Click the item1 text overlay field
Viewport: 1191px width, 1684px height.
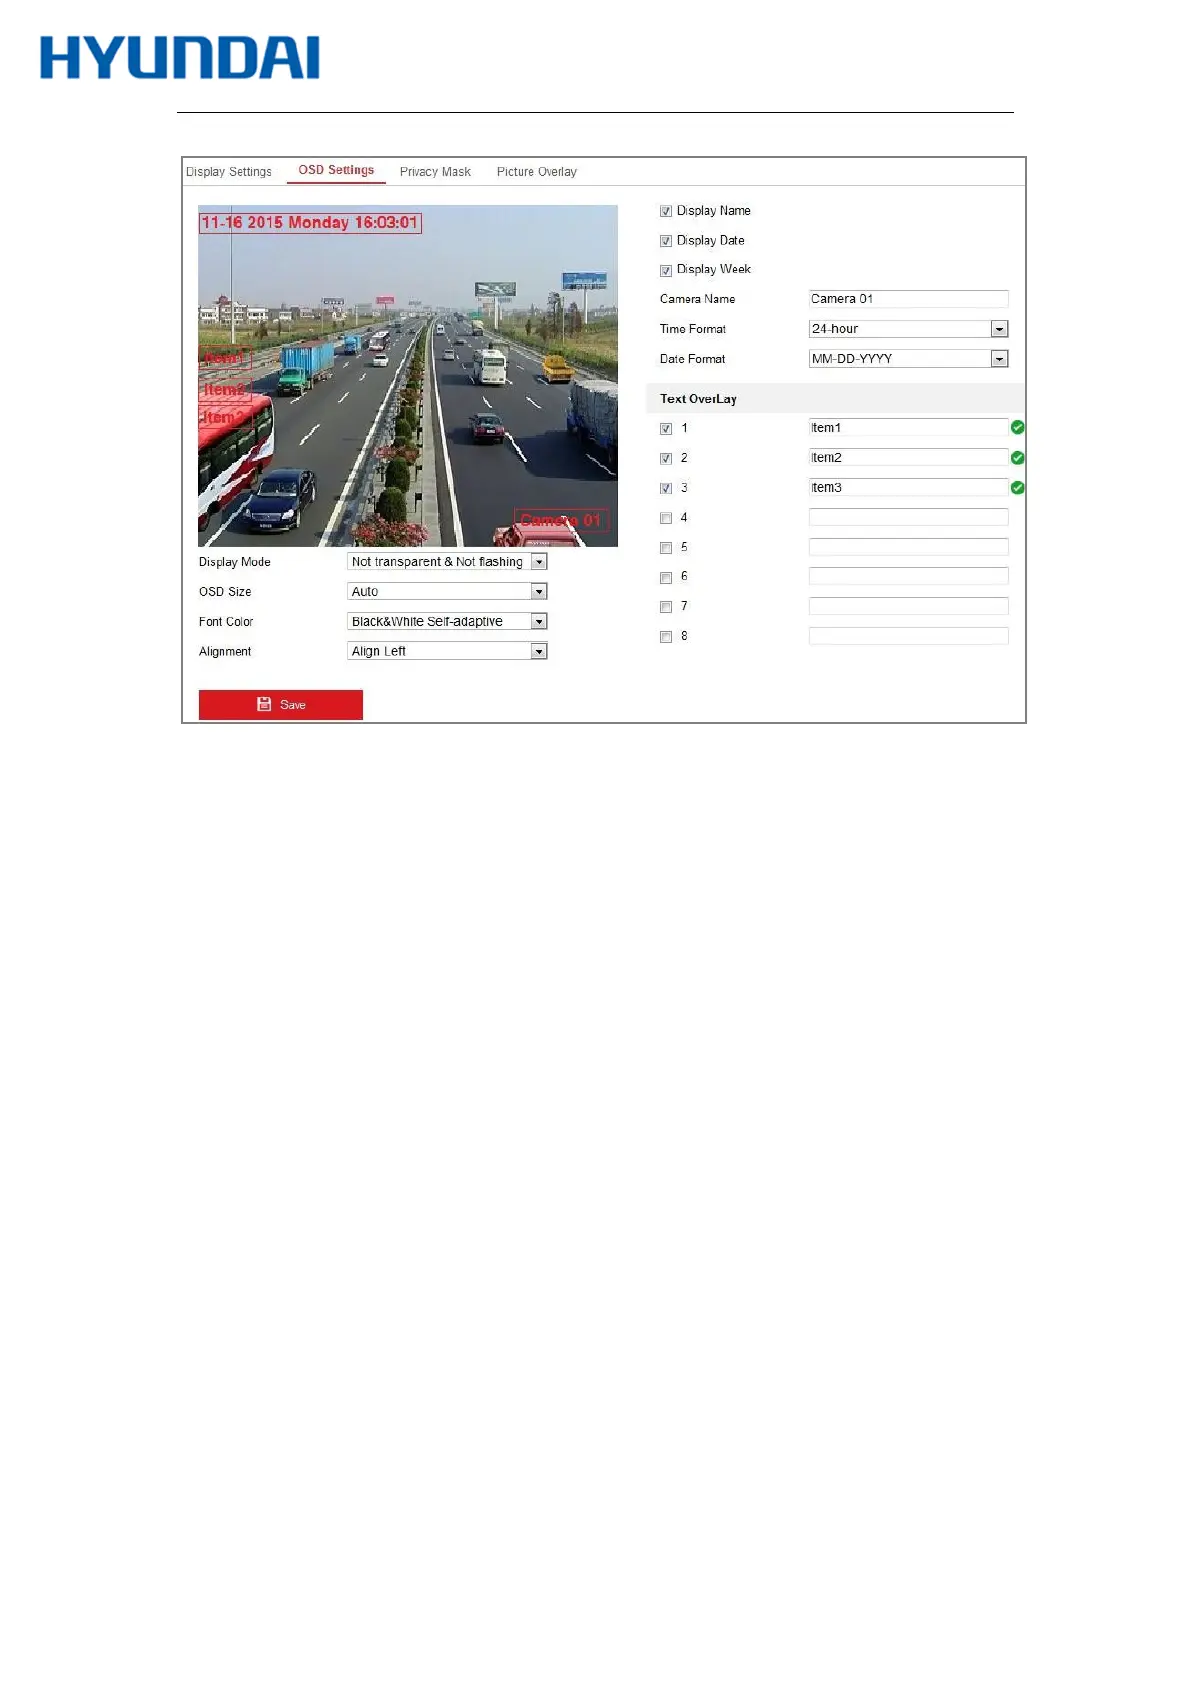pos(908,428)
